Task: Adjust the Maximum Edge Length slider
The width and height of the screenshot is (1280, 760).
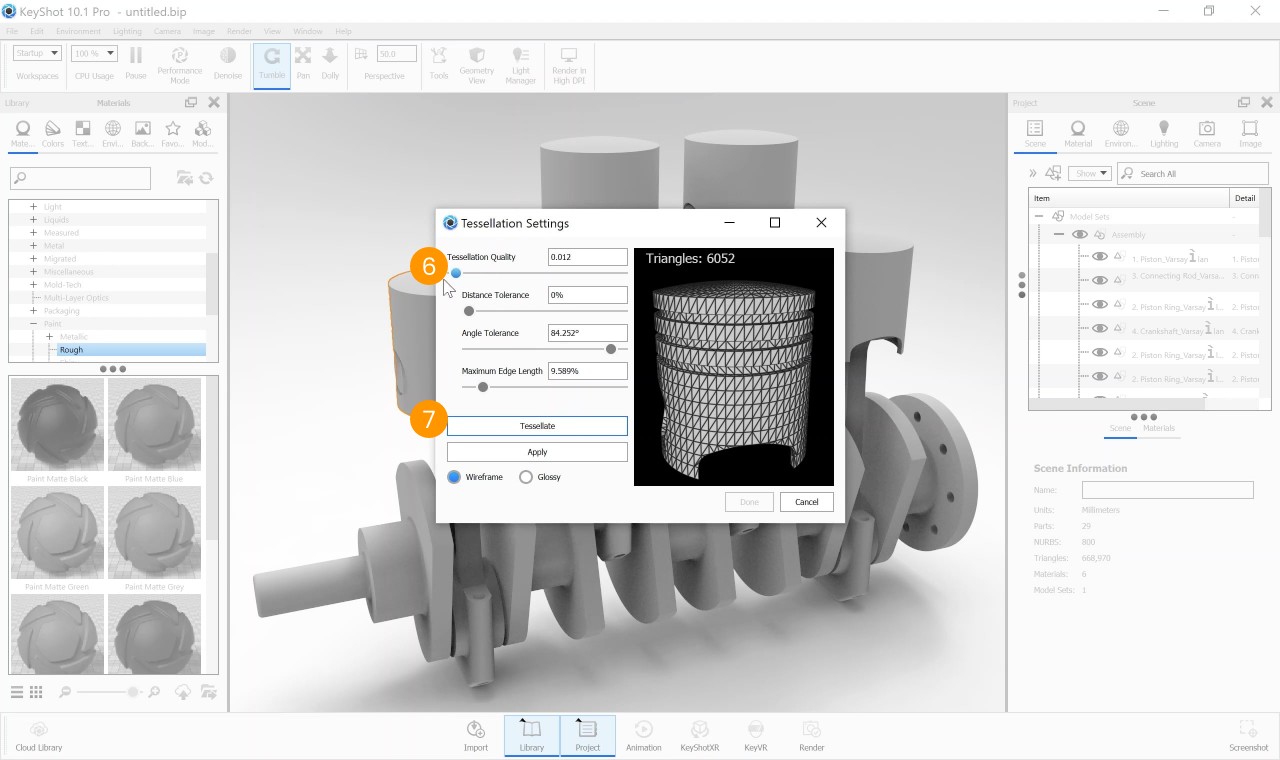Action: pos(483,387)
